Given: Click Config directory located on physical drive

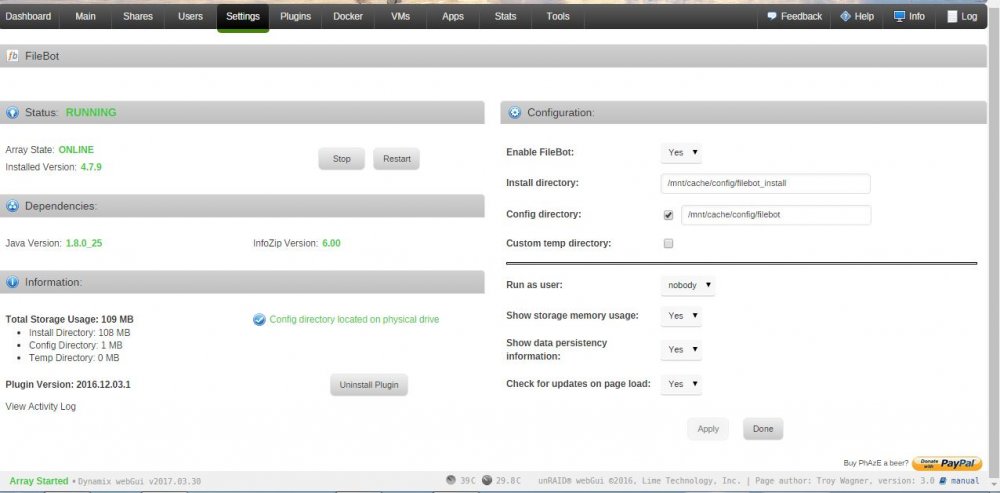Looking at the screenshot, I should [x=355, y=320].
